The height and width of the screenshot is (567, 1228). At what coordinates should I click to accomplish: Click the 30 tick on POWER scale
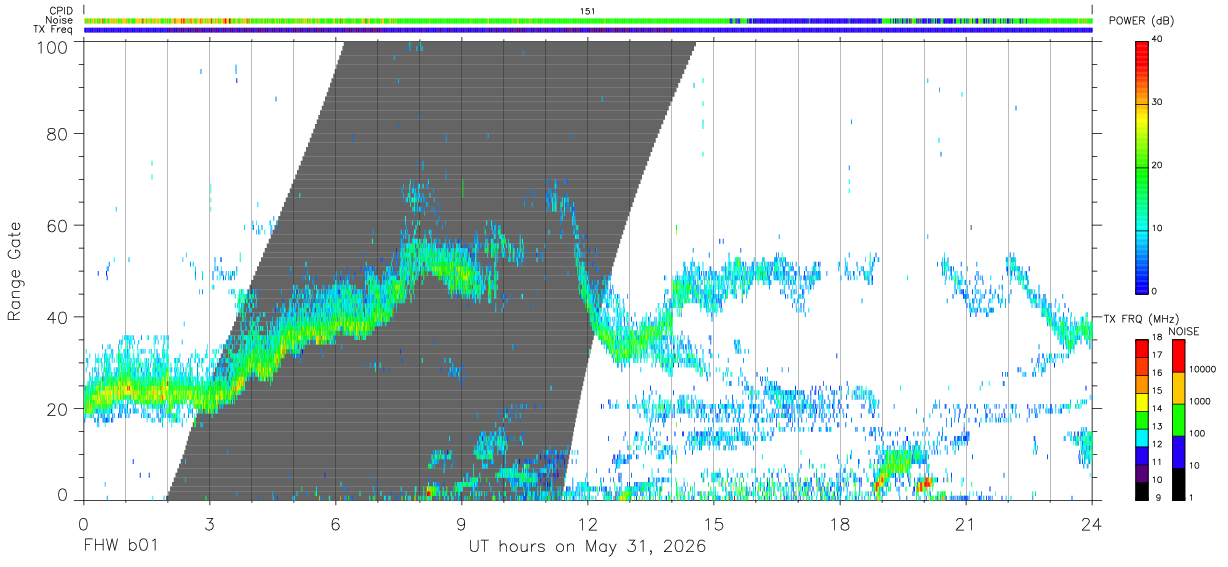tap(1157, 103)
